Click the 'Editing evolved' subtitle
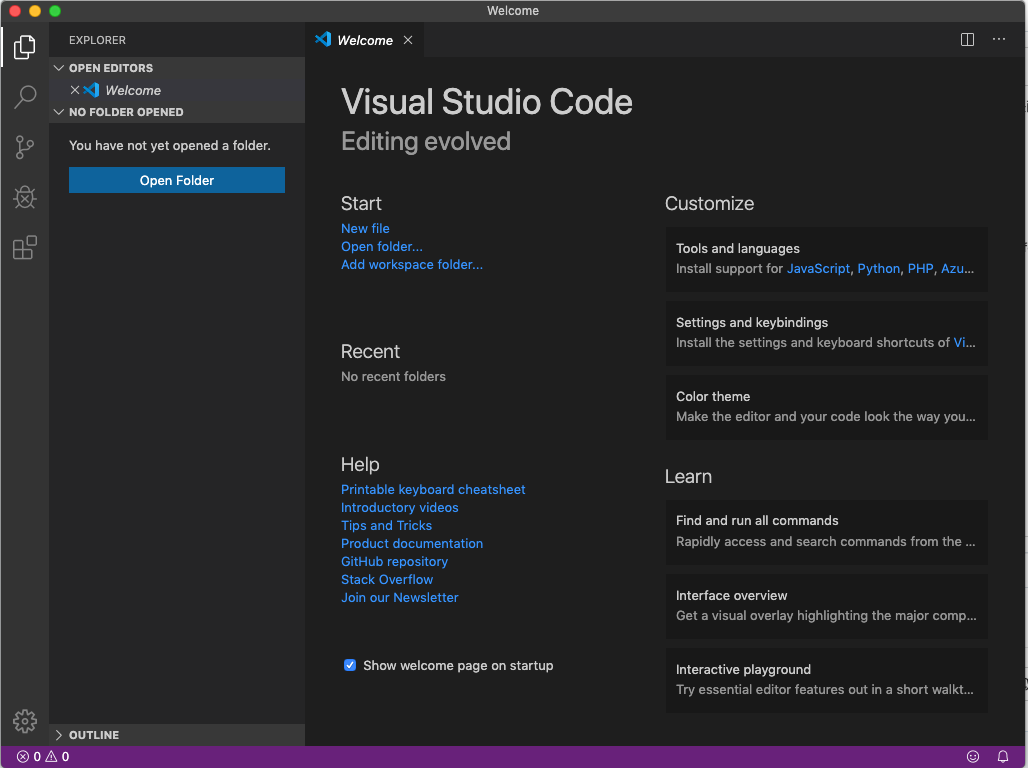The height and width of the screenshot is (768, 1028). click(x=425, y=142)
